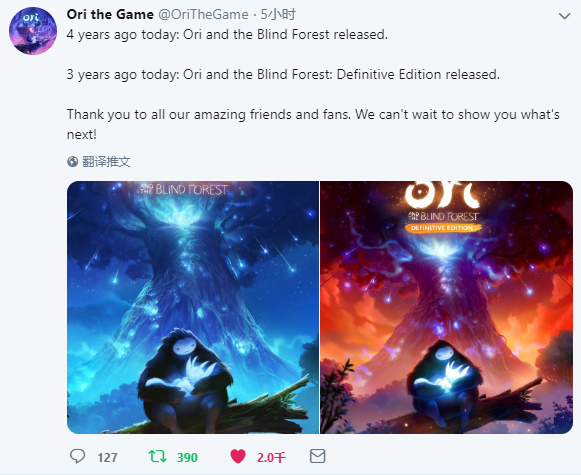Toggle the red heart like icon
Image resolution: width=581 pixels, height=475 pixels.
pyautogui.click(x=238, y=456)
